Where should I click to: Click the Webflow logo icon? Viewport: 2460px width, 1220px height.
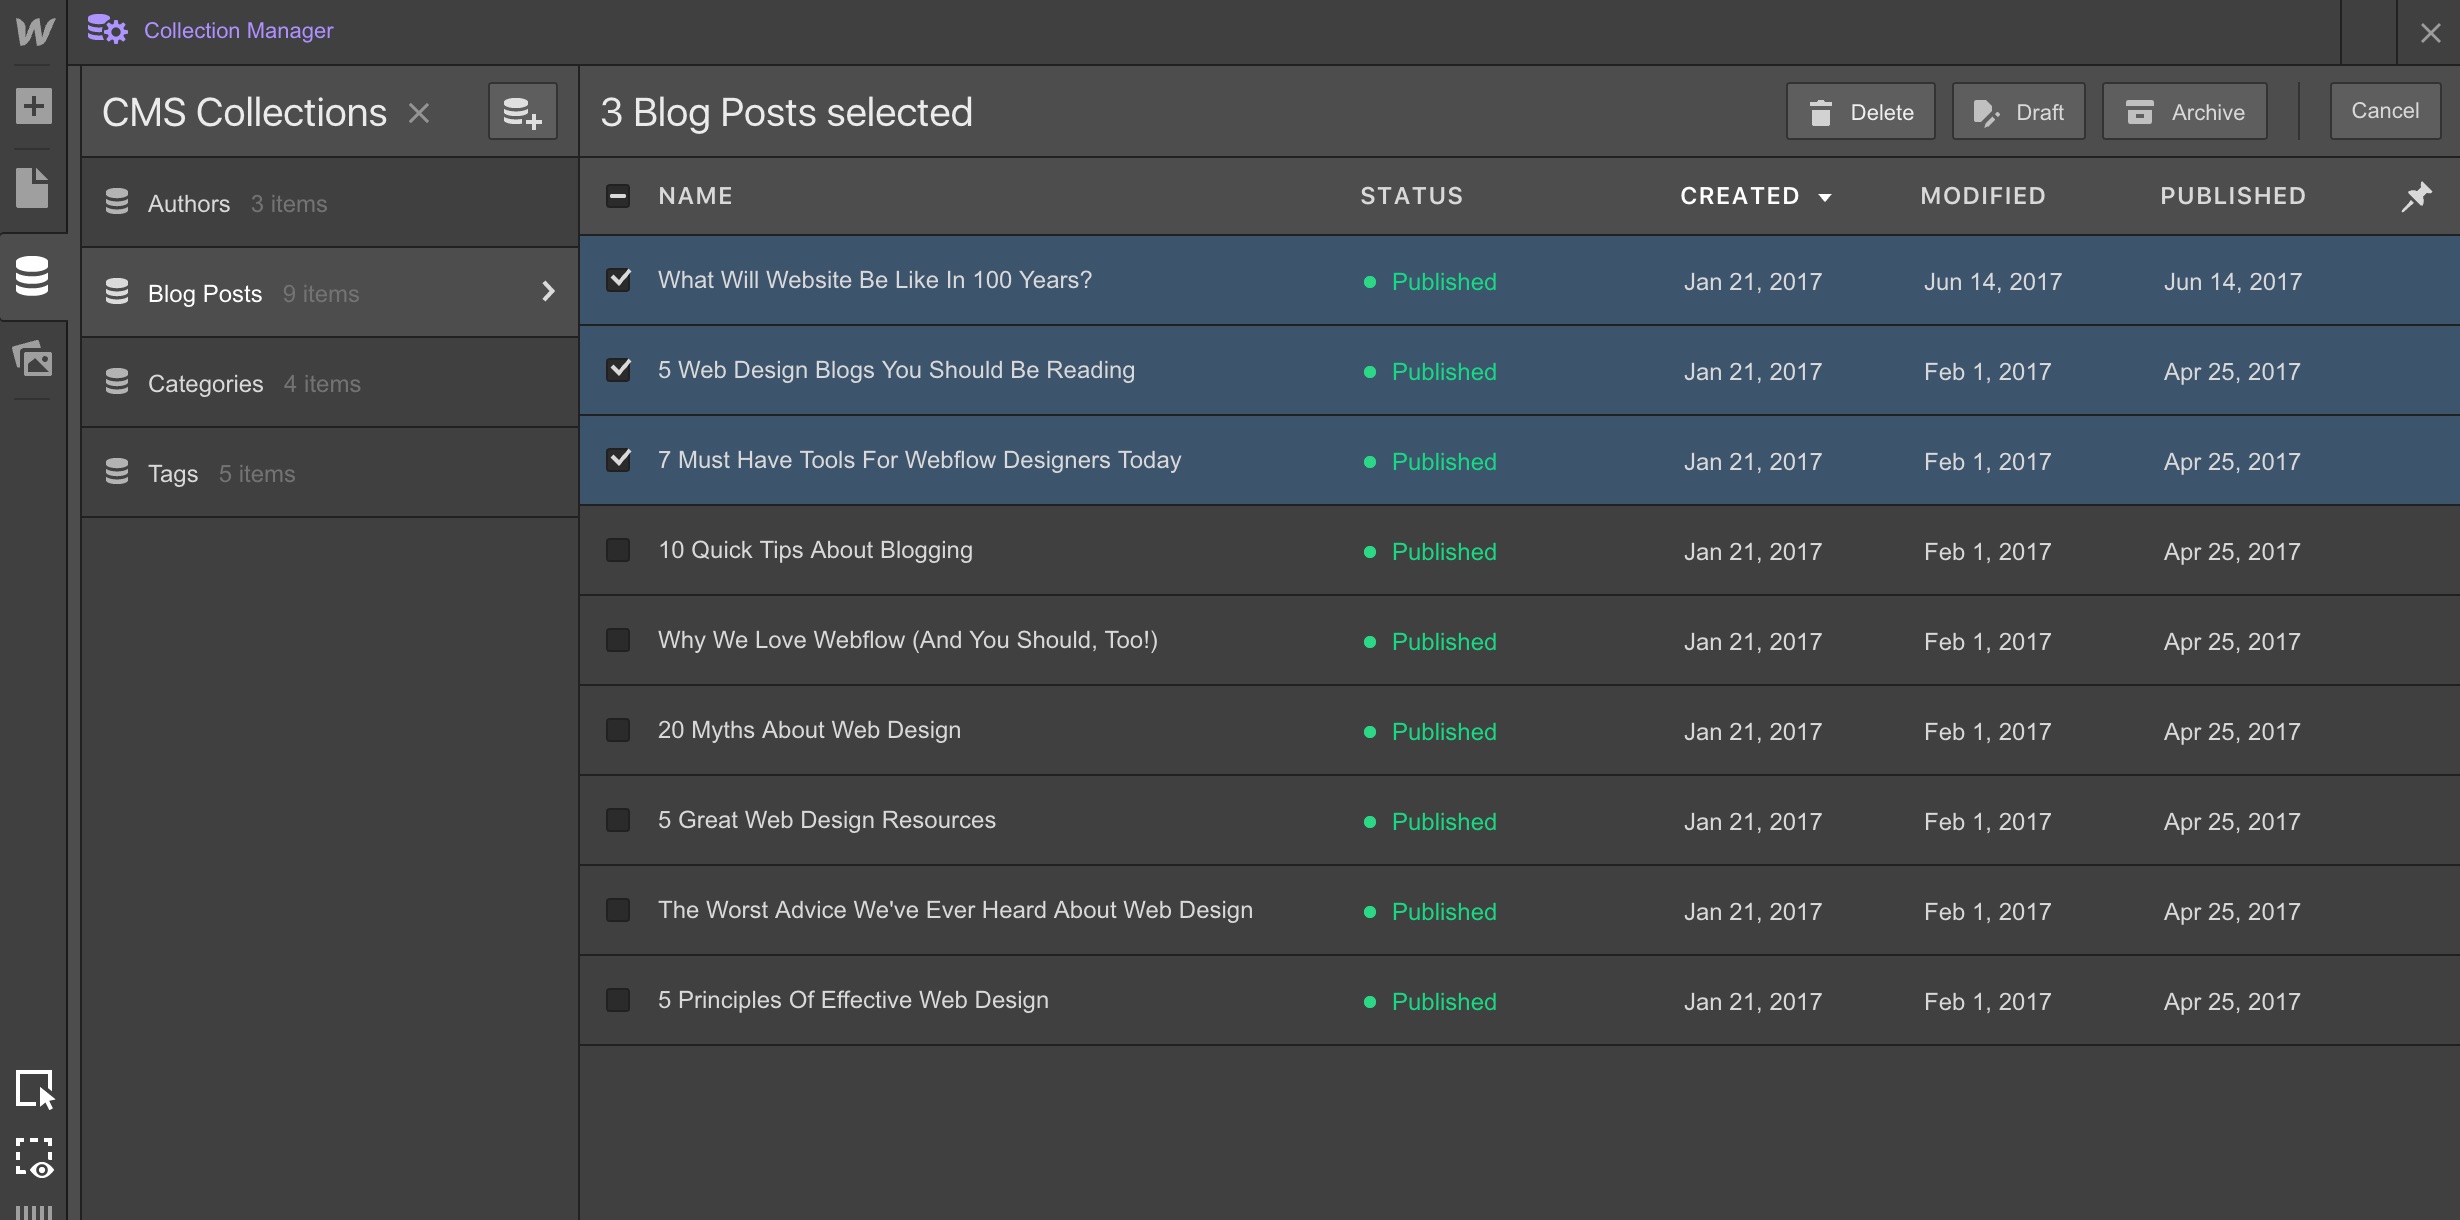34,31
